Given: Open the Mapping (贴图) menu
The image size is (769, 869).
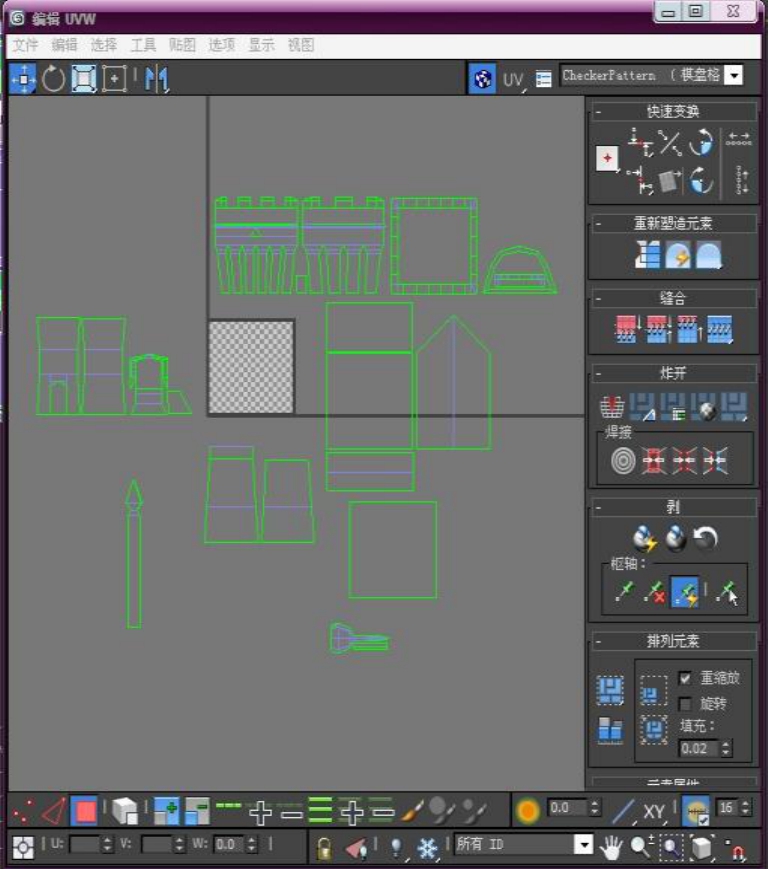Looking at the screenshot, I should coord(182,45).
